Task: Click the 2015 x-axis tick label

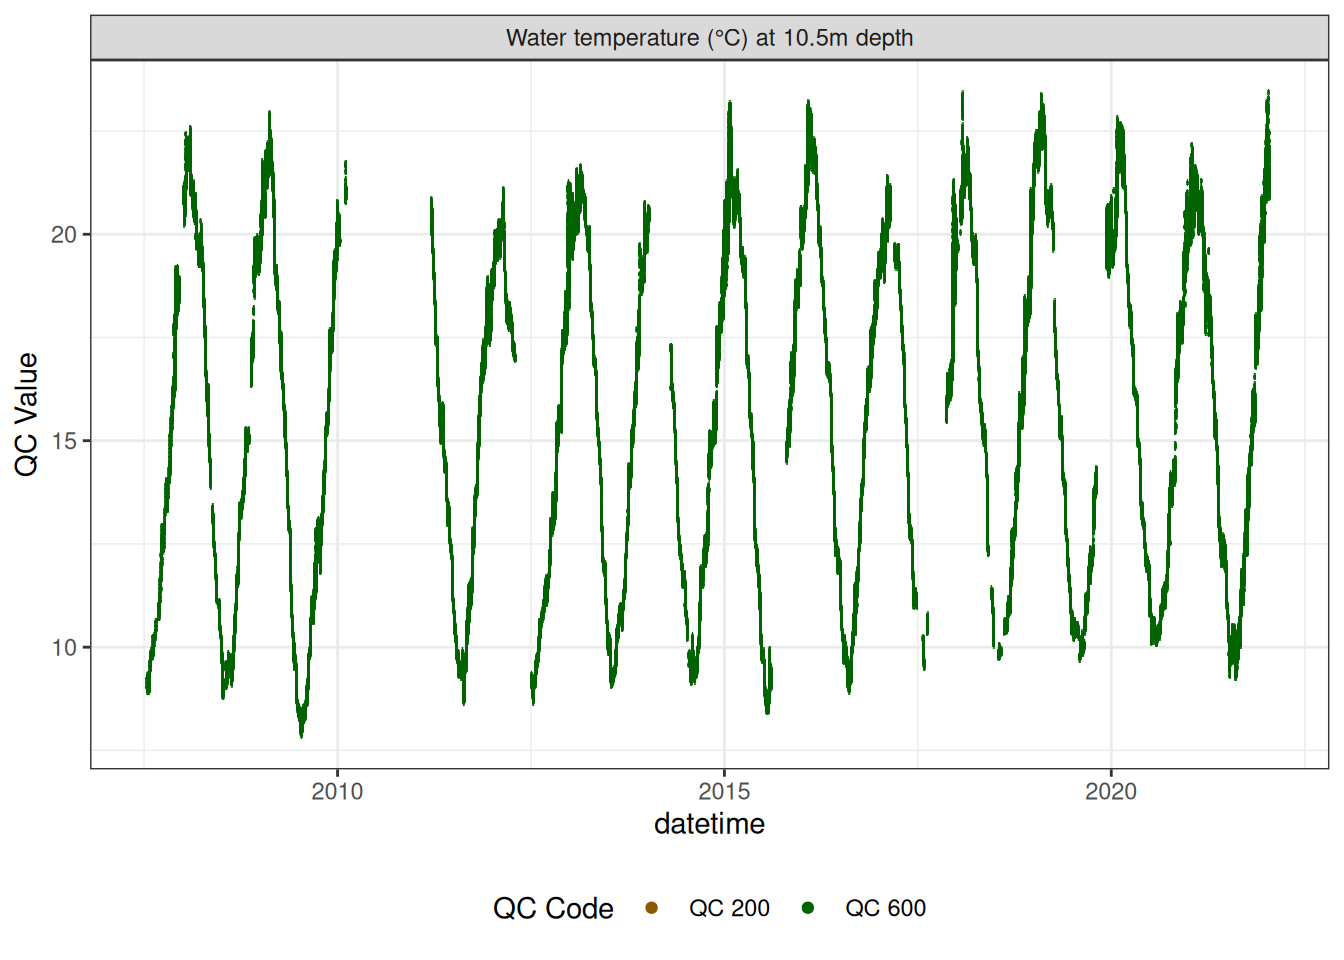Action: click(724, 791)
